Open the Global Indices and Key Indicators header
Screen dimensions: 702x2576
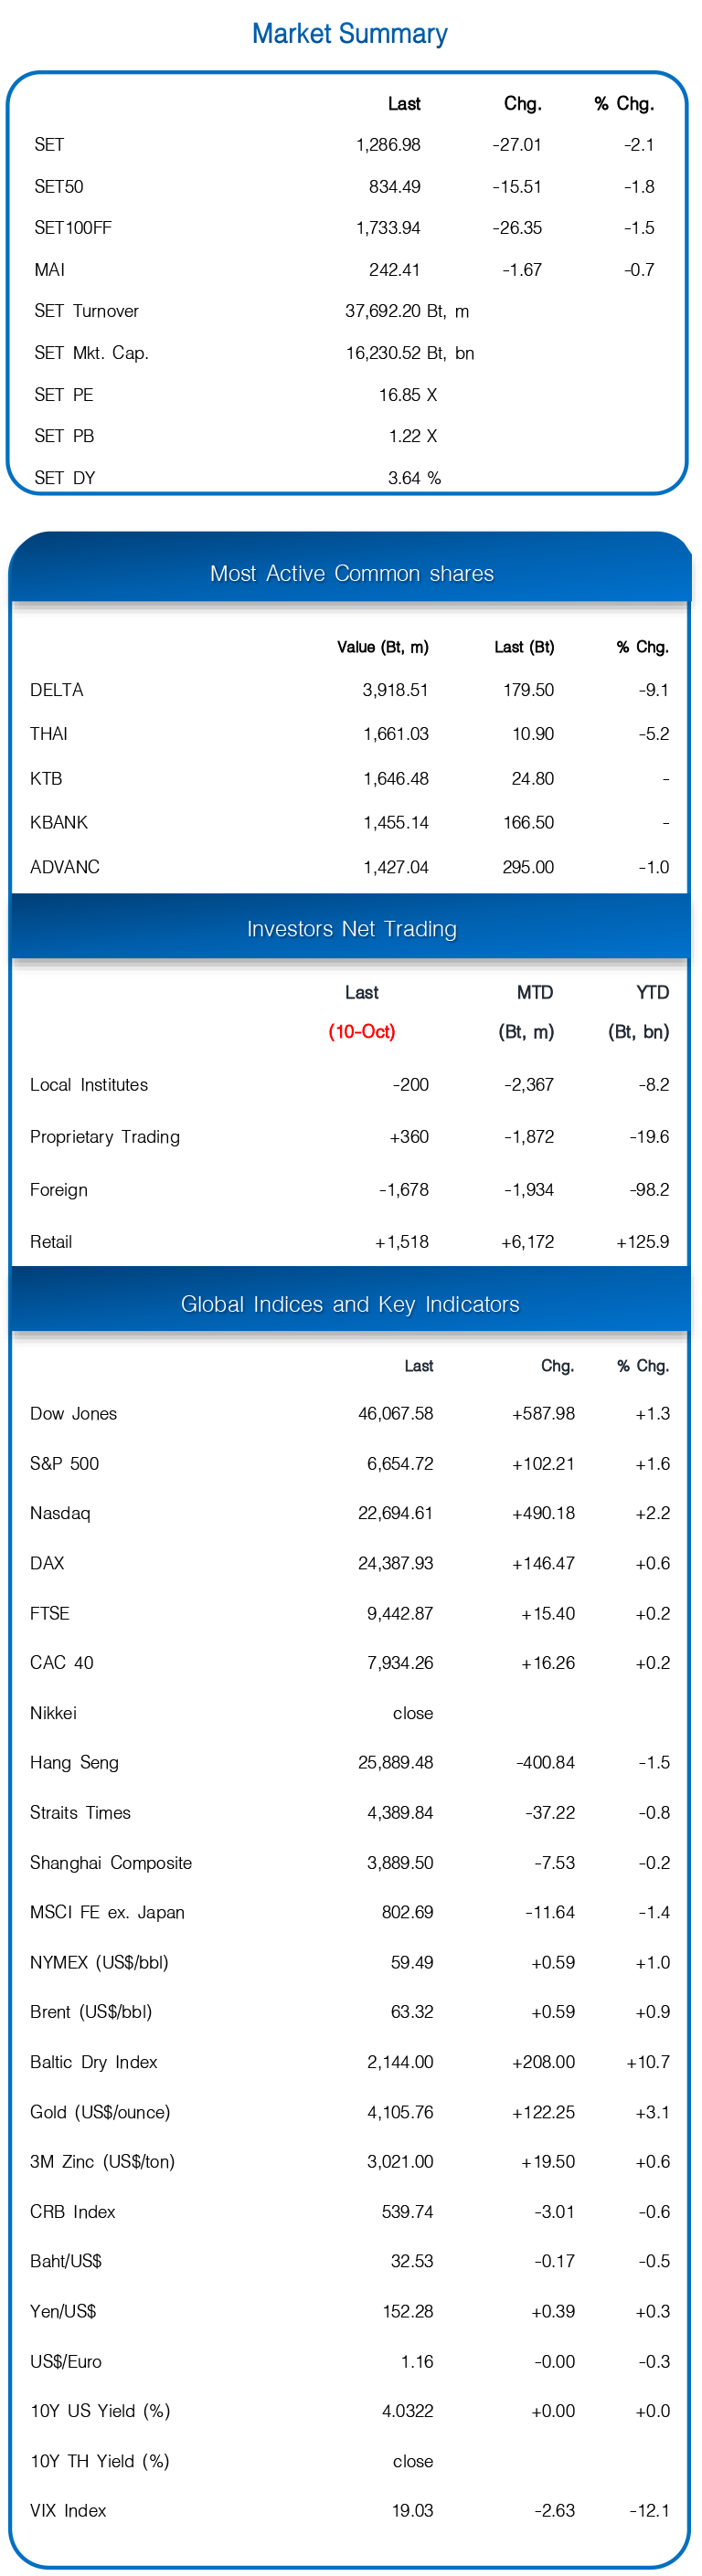350,1304
